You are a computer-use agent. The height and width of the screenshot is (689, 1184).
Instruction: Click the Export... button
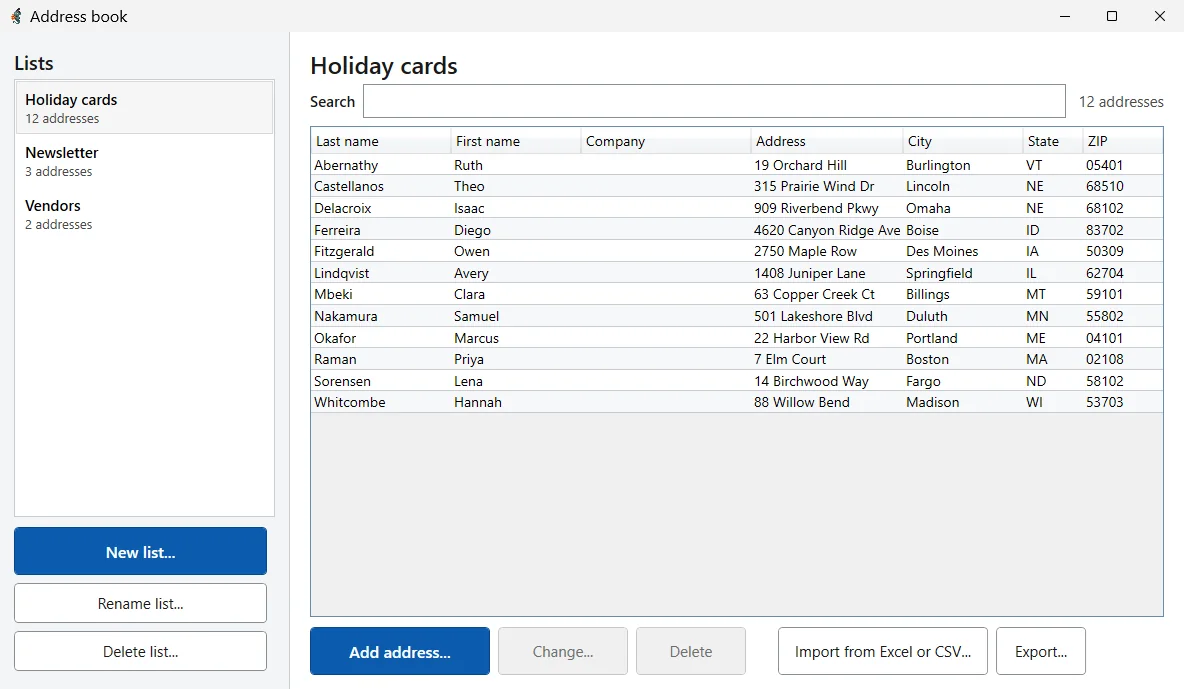[x=1041, y=651]
